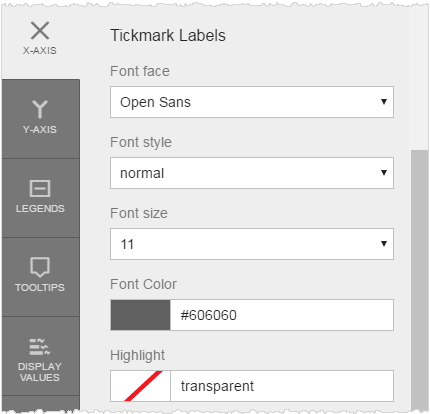Open the Font style dropdown showing normal
Image resolution: width=430 pixels, height=414 pixels.
[252, 173]
